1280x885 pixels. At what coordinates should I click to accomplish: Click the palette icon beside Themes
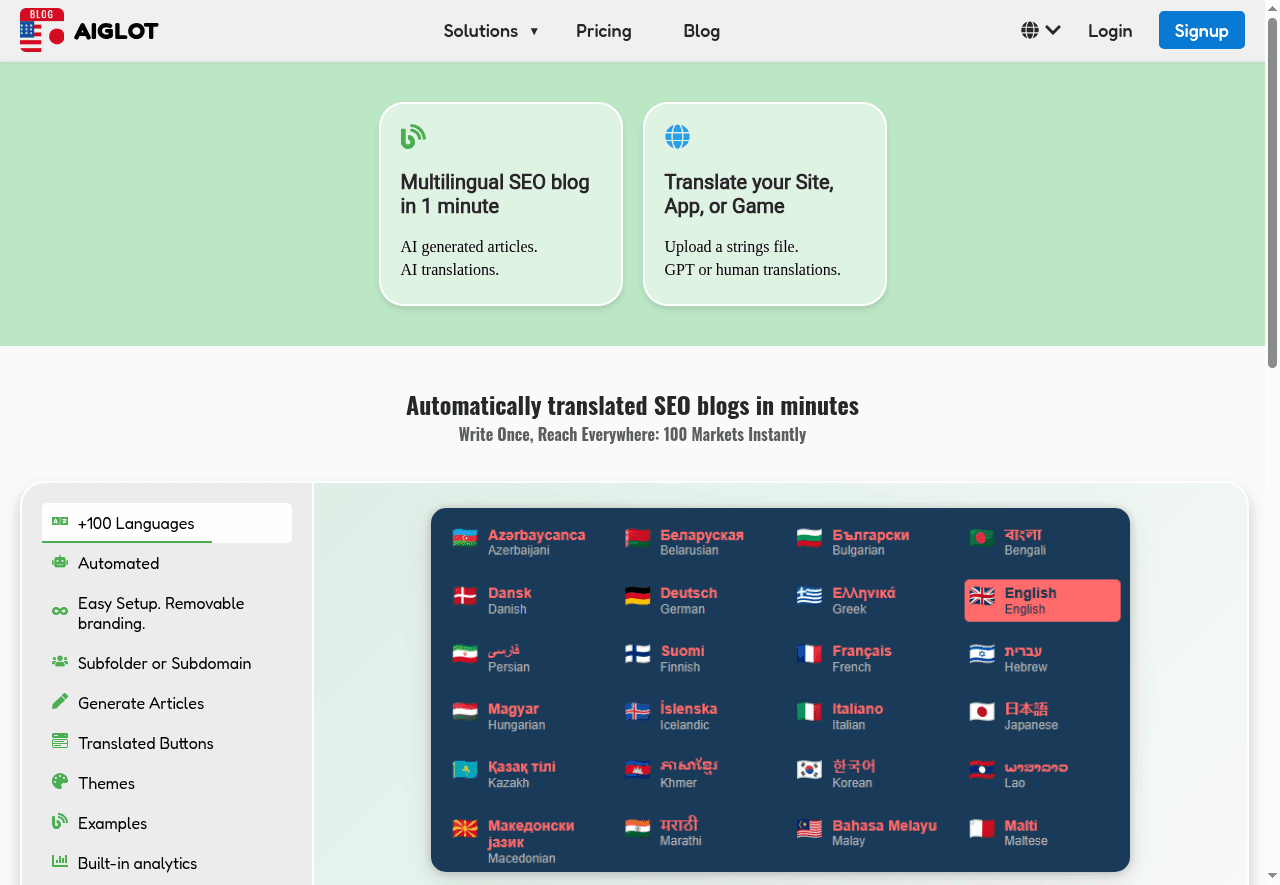point(60,782)
